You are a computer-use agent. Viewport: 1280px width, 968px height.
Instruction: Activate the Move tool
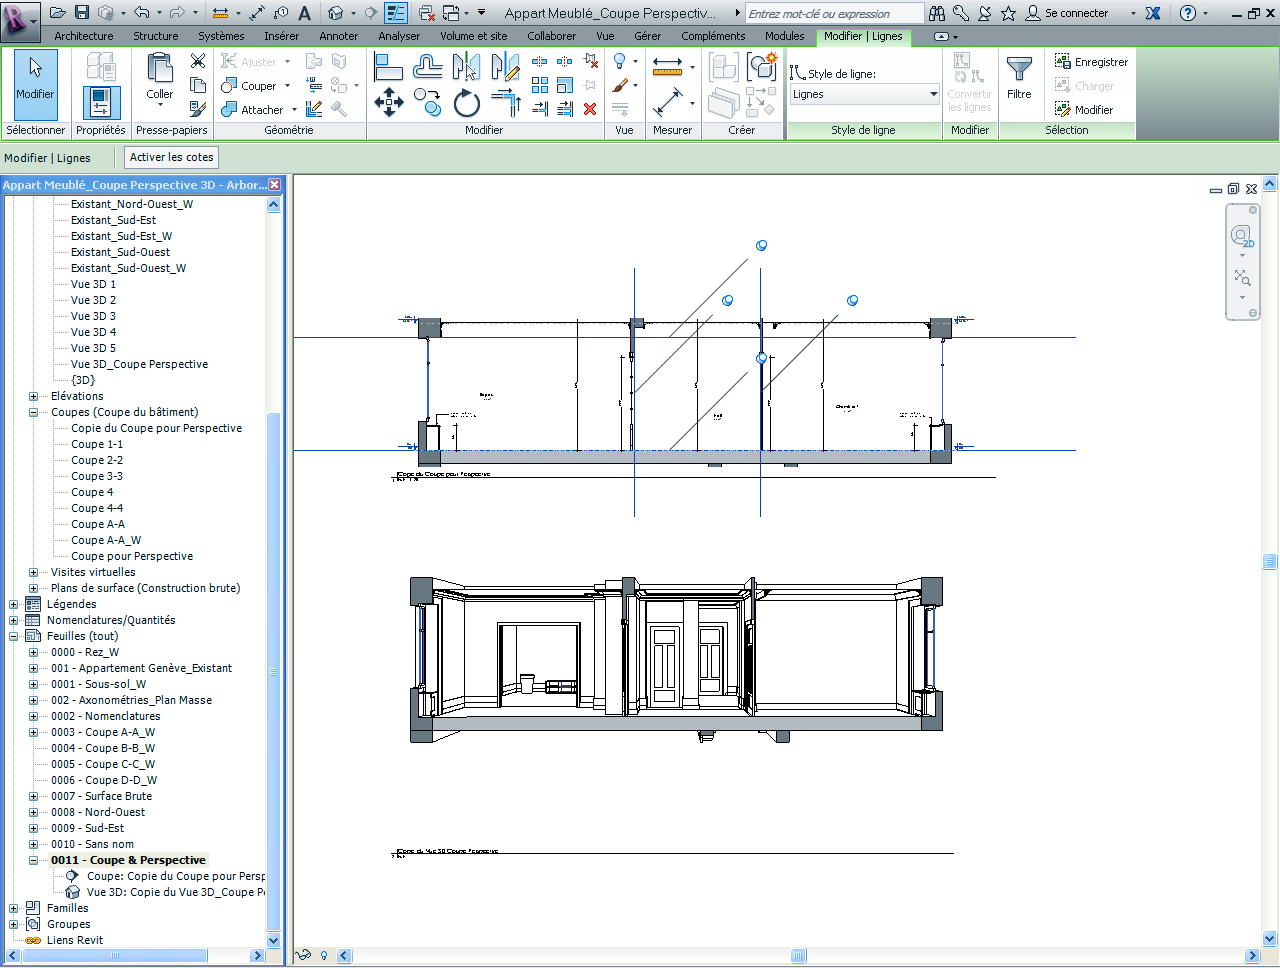pyautogui.click(x=388, y=102)
